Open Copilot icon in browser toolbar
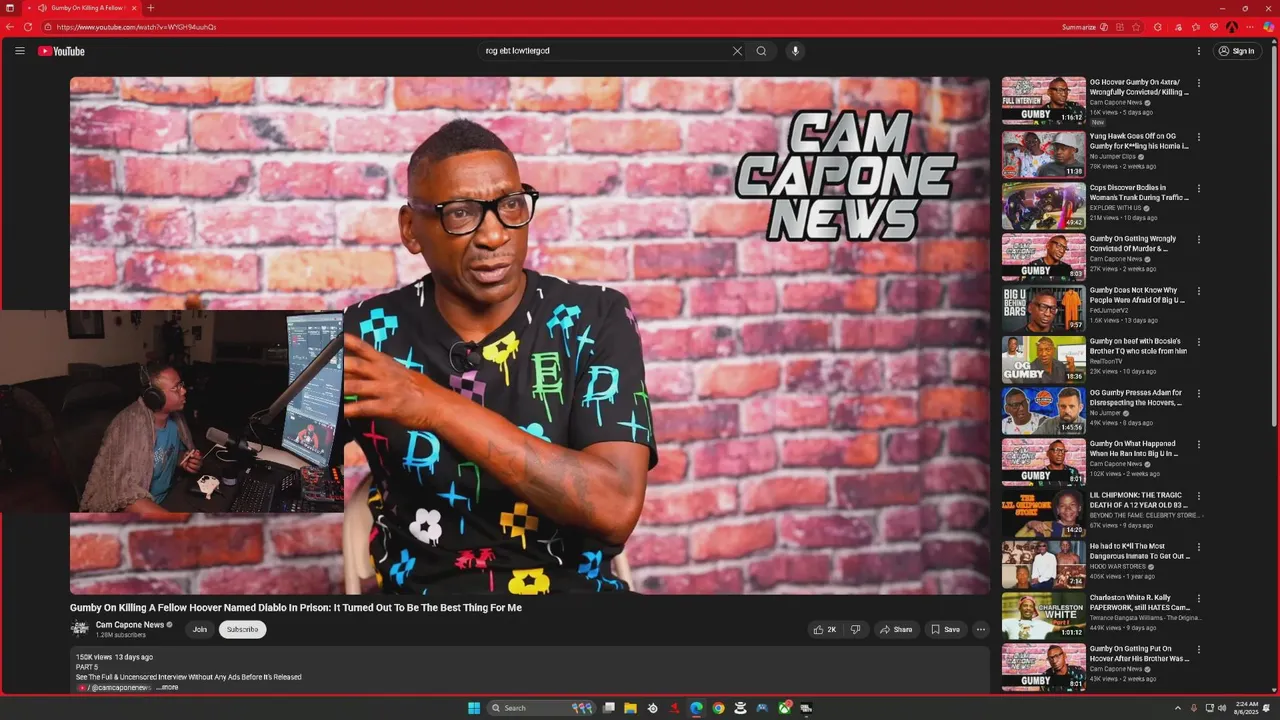 (x=1268, y=27)
